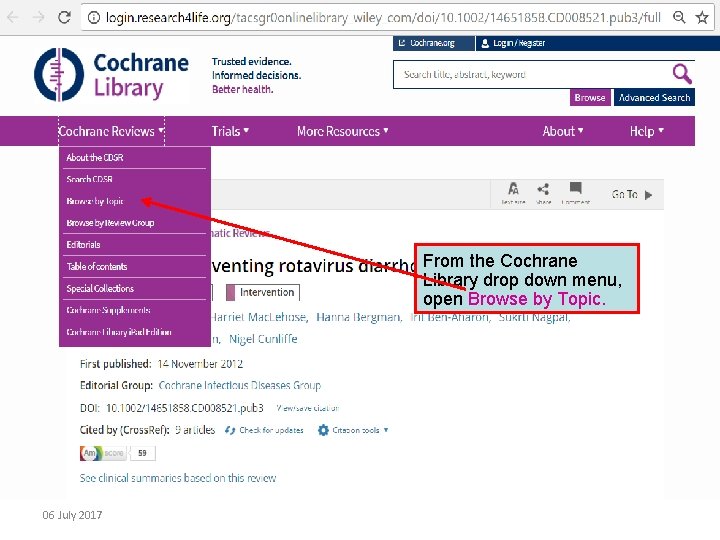Select Cochrane Library iPad Edition item

coord(133,332)
